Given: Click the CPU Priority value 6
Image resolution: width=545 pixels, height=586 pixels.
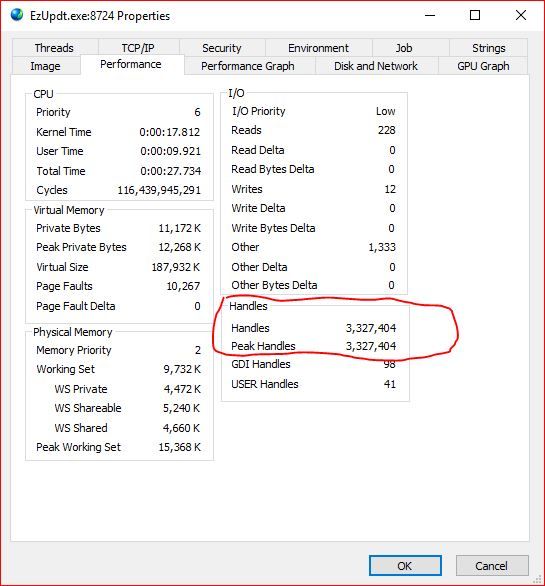Looking at the screenshot, I should tap(197, 112).
